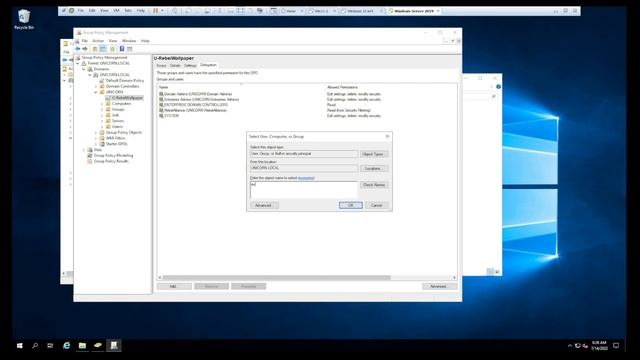Click the Locations button
This screenshot has width=640, height=360.
[373, 168]
